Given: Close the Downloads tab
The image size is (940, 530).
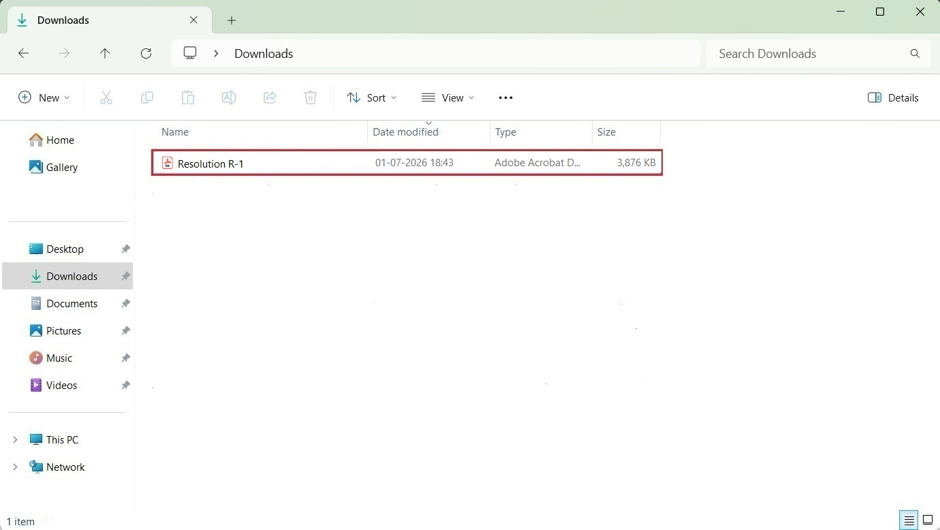Looking at the screenshot, I should pyautogui.click(x=194, y=20).
